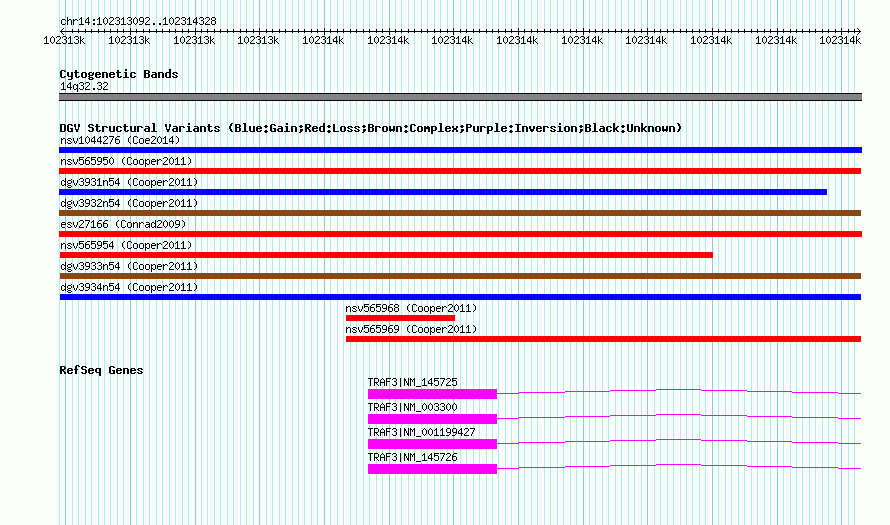Open the nsv1044276 (Coe2014) label
890x525 pixels.
[x=120, y=140]
